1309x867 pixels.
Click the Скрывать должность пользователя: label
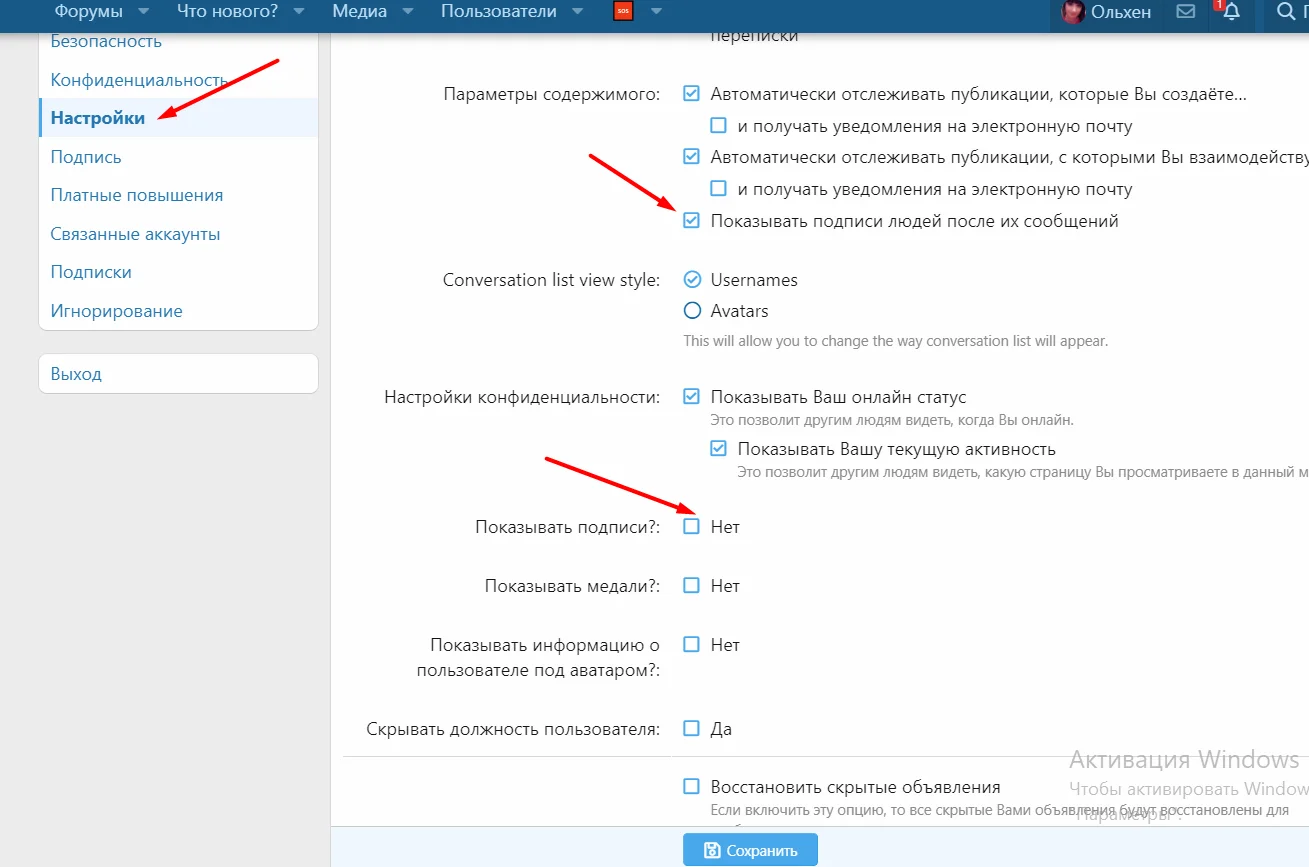(514, 729)
